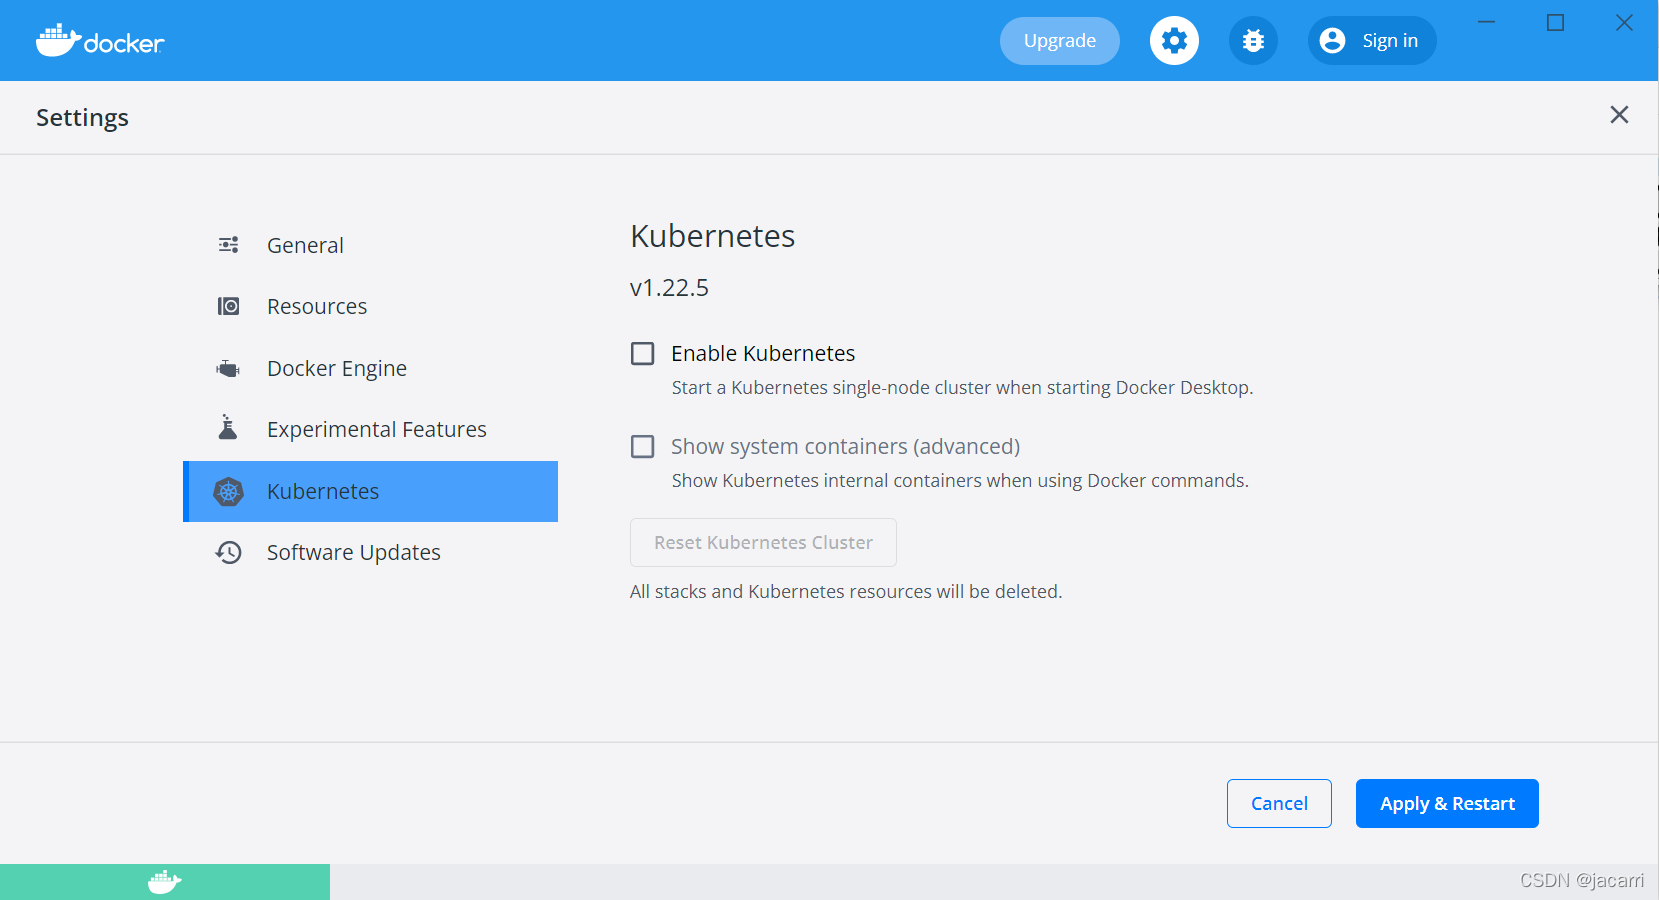Click the user avatar icon beside Sign in
Viewport: 1659px width, 900px height.
coord(1332,41)
